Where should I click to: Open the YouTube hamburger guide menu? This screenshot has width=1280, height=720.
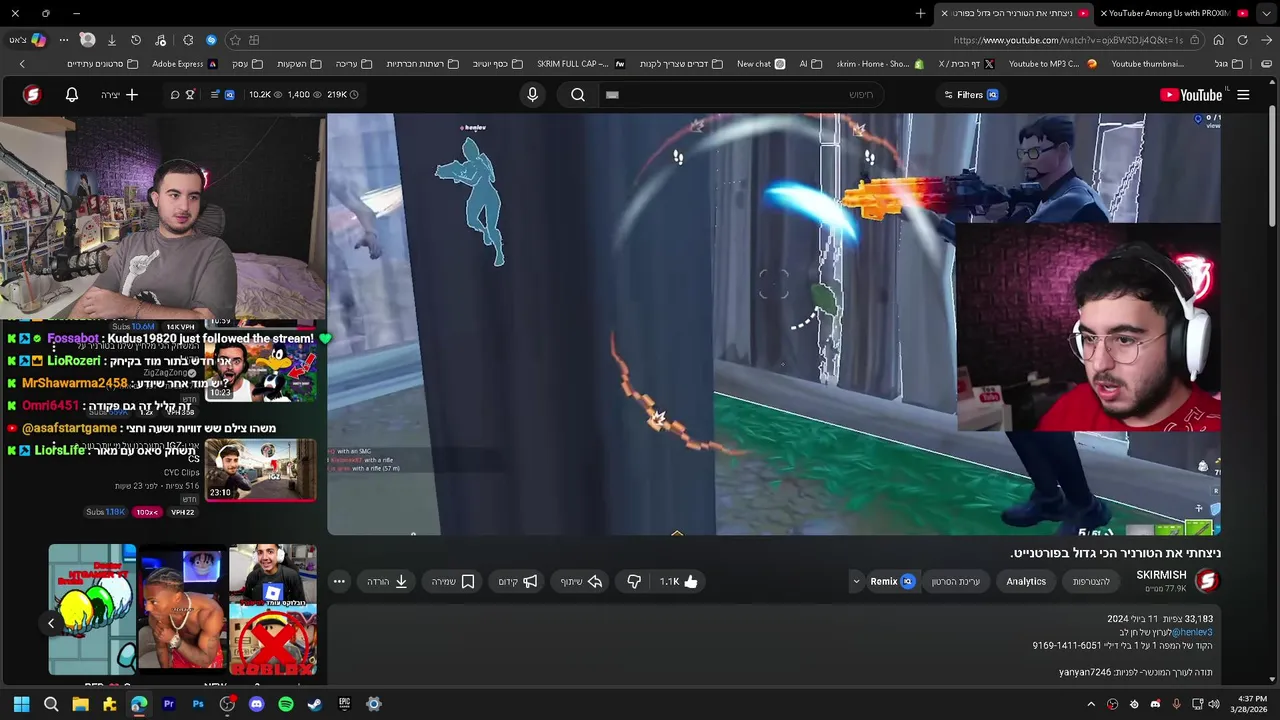[x=1243, y=95]
